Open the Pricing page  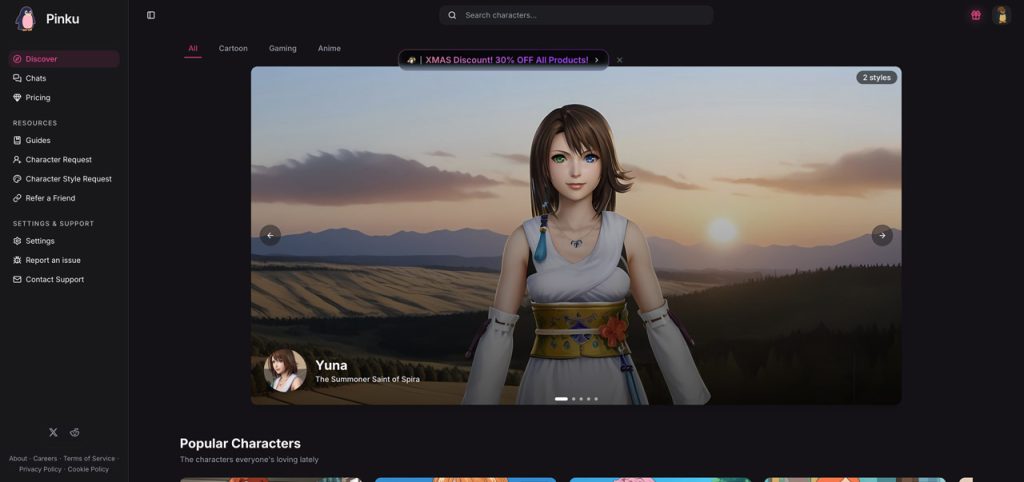coord(38,98)
